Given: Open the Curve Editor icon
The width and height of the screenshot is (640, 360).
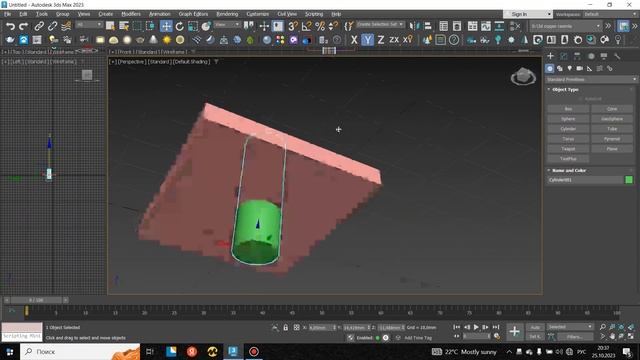Looking at the screenshot, I should pyautogui.click(x=486, y=26).
